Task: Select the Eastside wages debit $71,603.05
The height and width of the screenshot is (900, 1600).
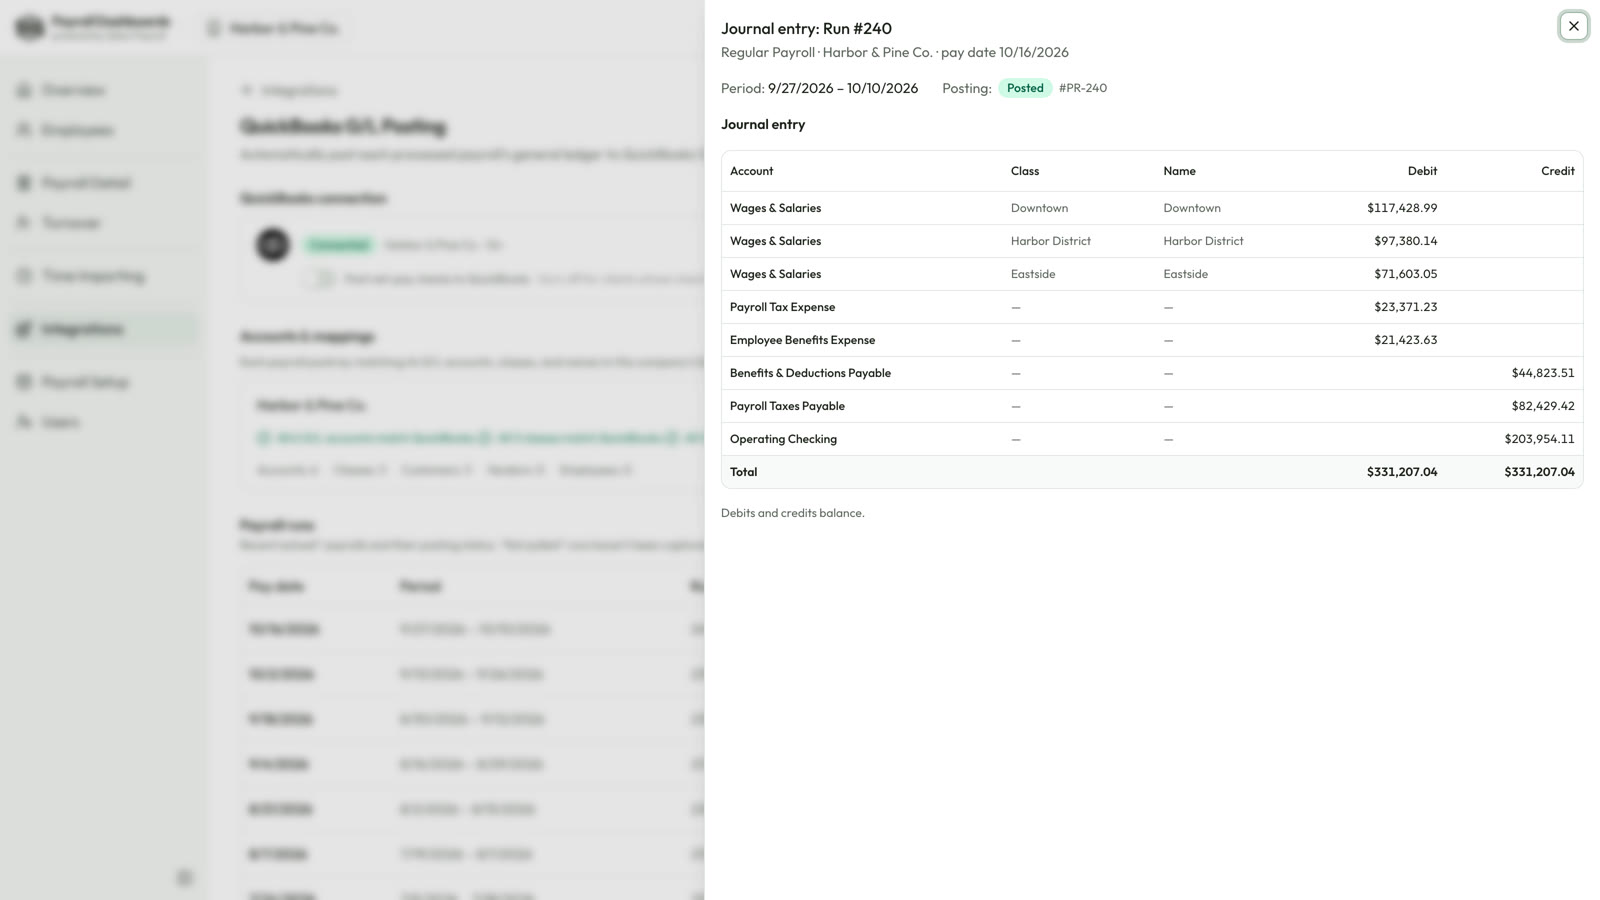Action: click(x=1405, y=274)
